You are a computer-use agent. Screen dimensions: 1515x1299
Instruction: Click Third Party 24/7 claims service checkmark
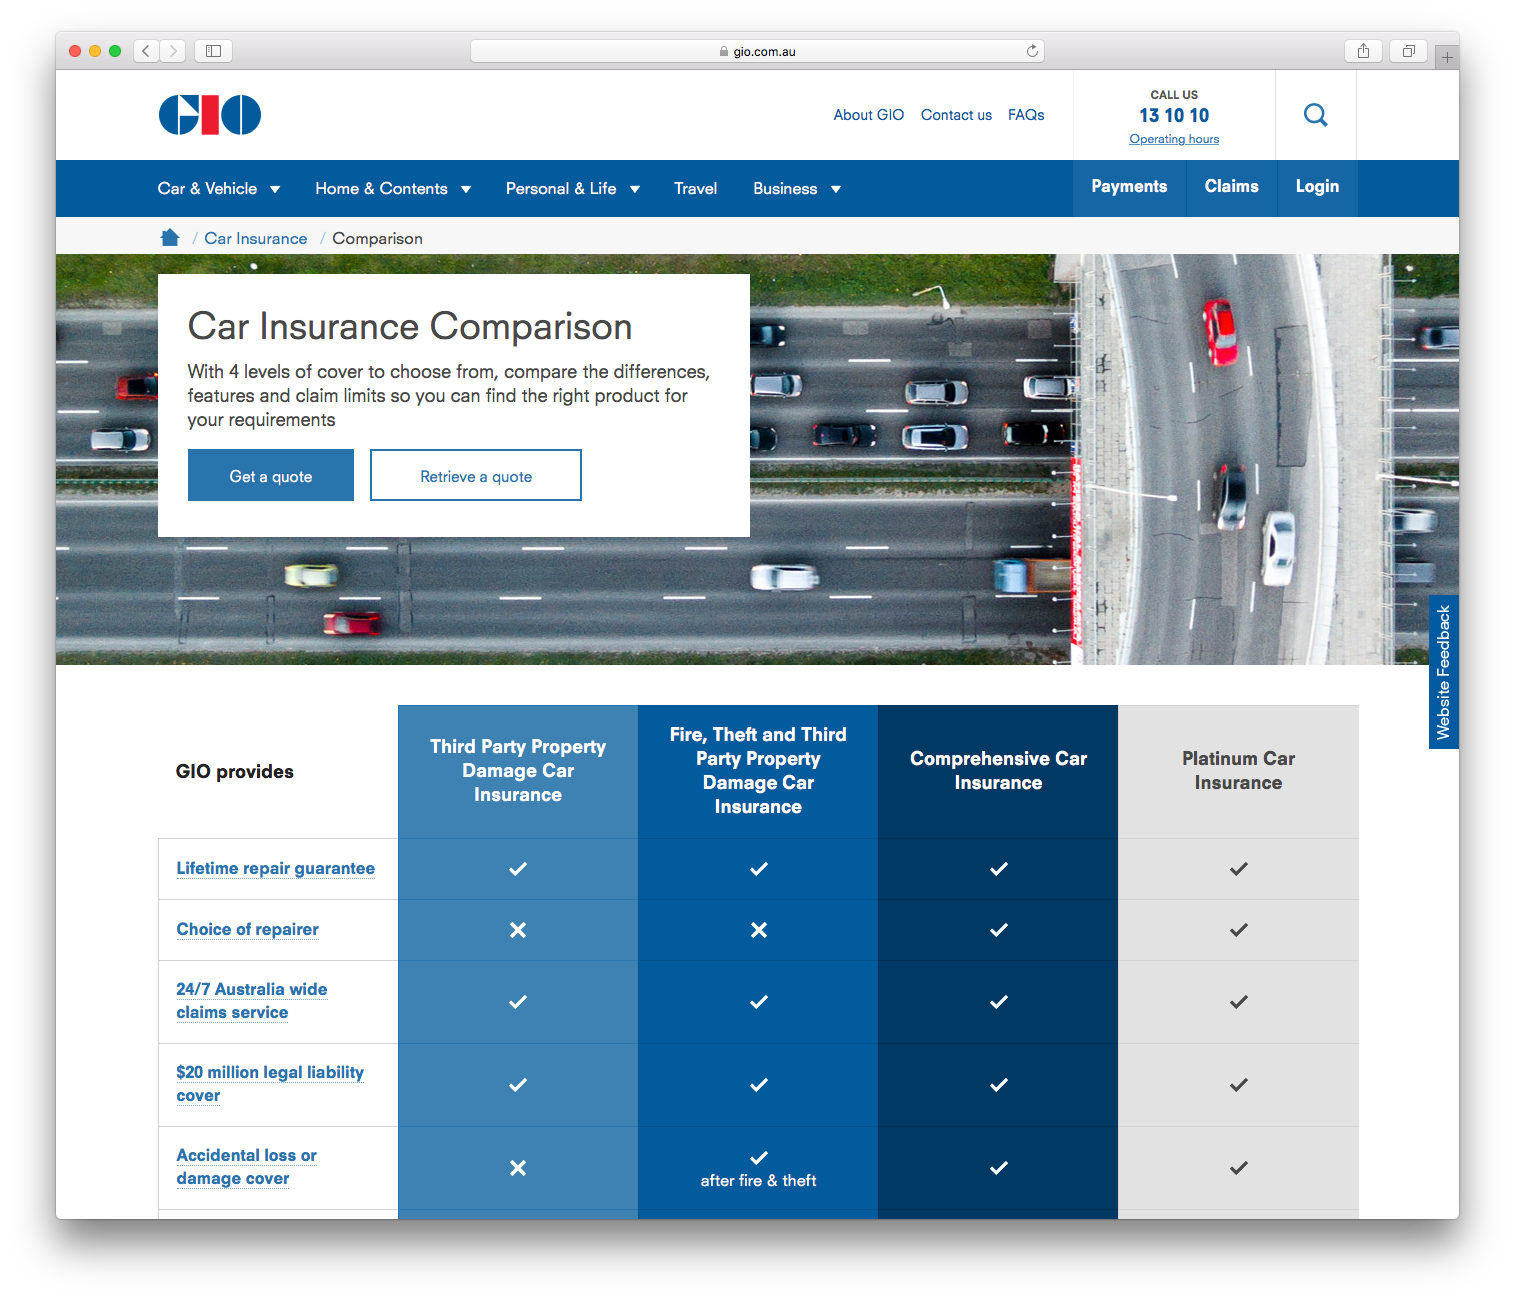coord(518,1002)
